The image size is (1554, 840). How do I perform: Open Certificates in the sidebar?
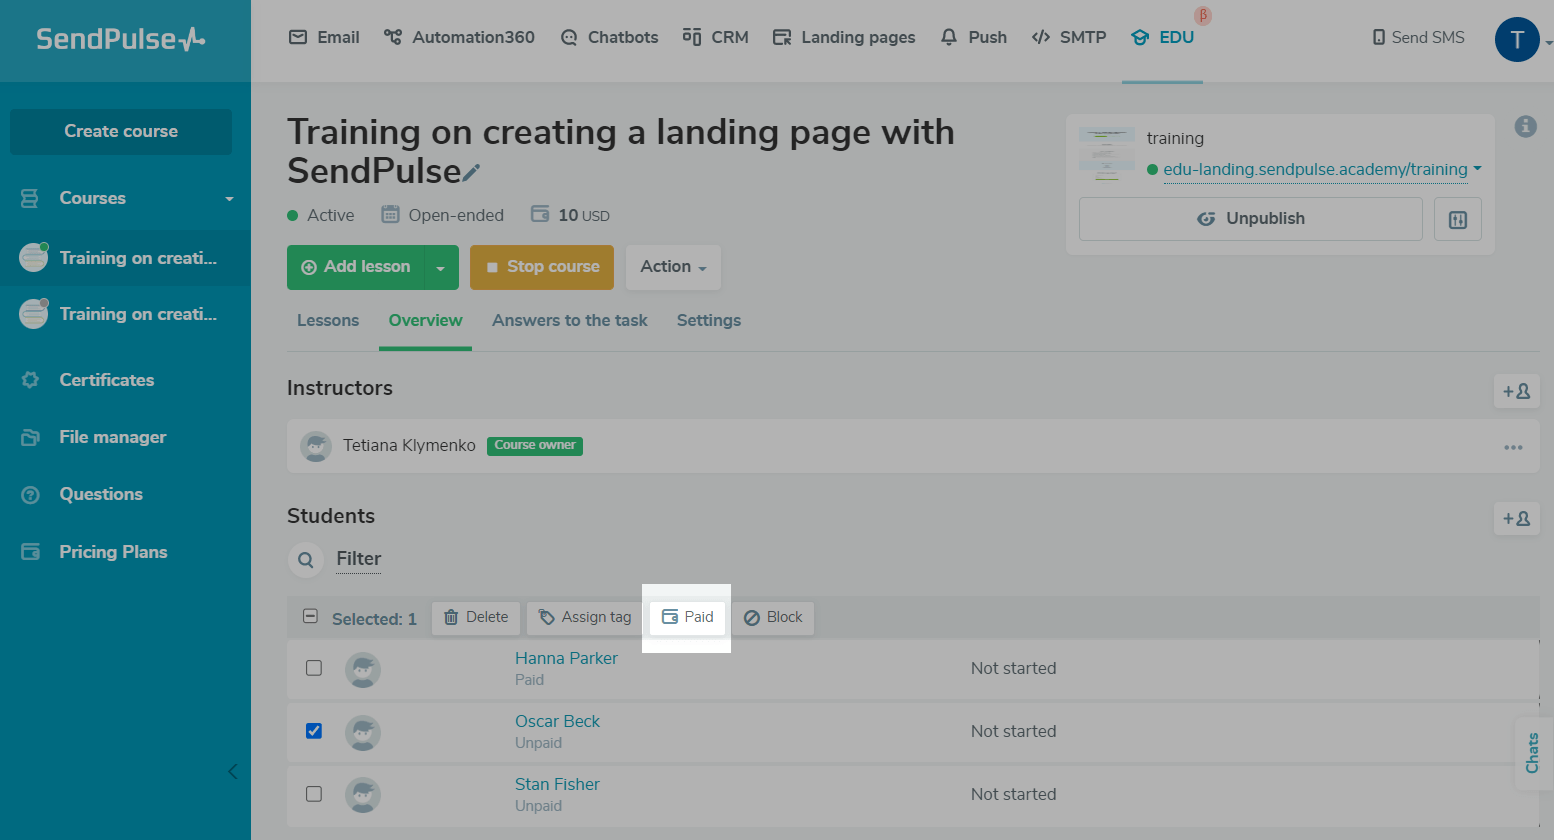pyautogui.click(x=106, y=380)
